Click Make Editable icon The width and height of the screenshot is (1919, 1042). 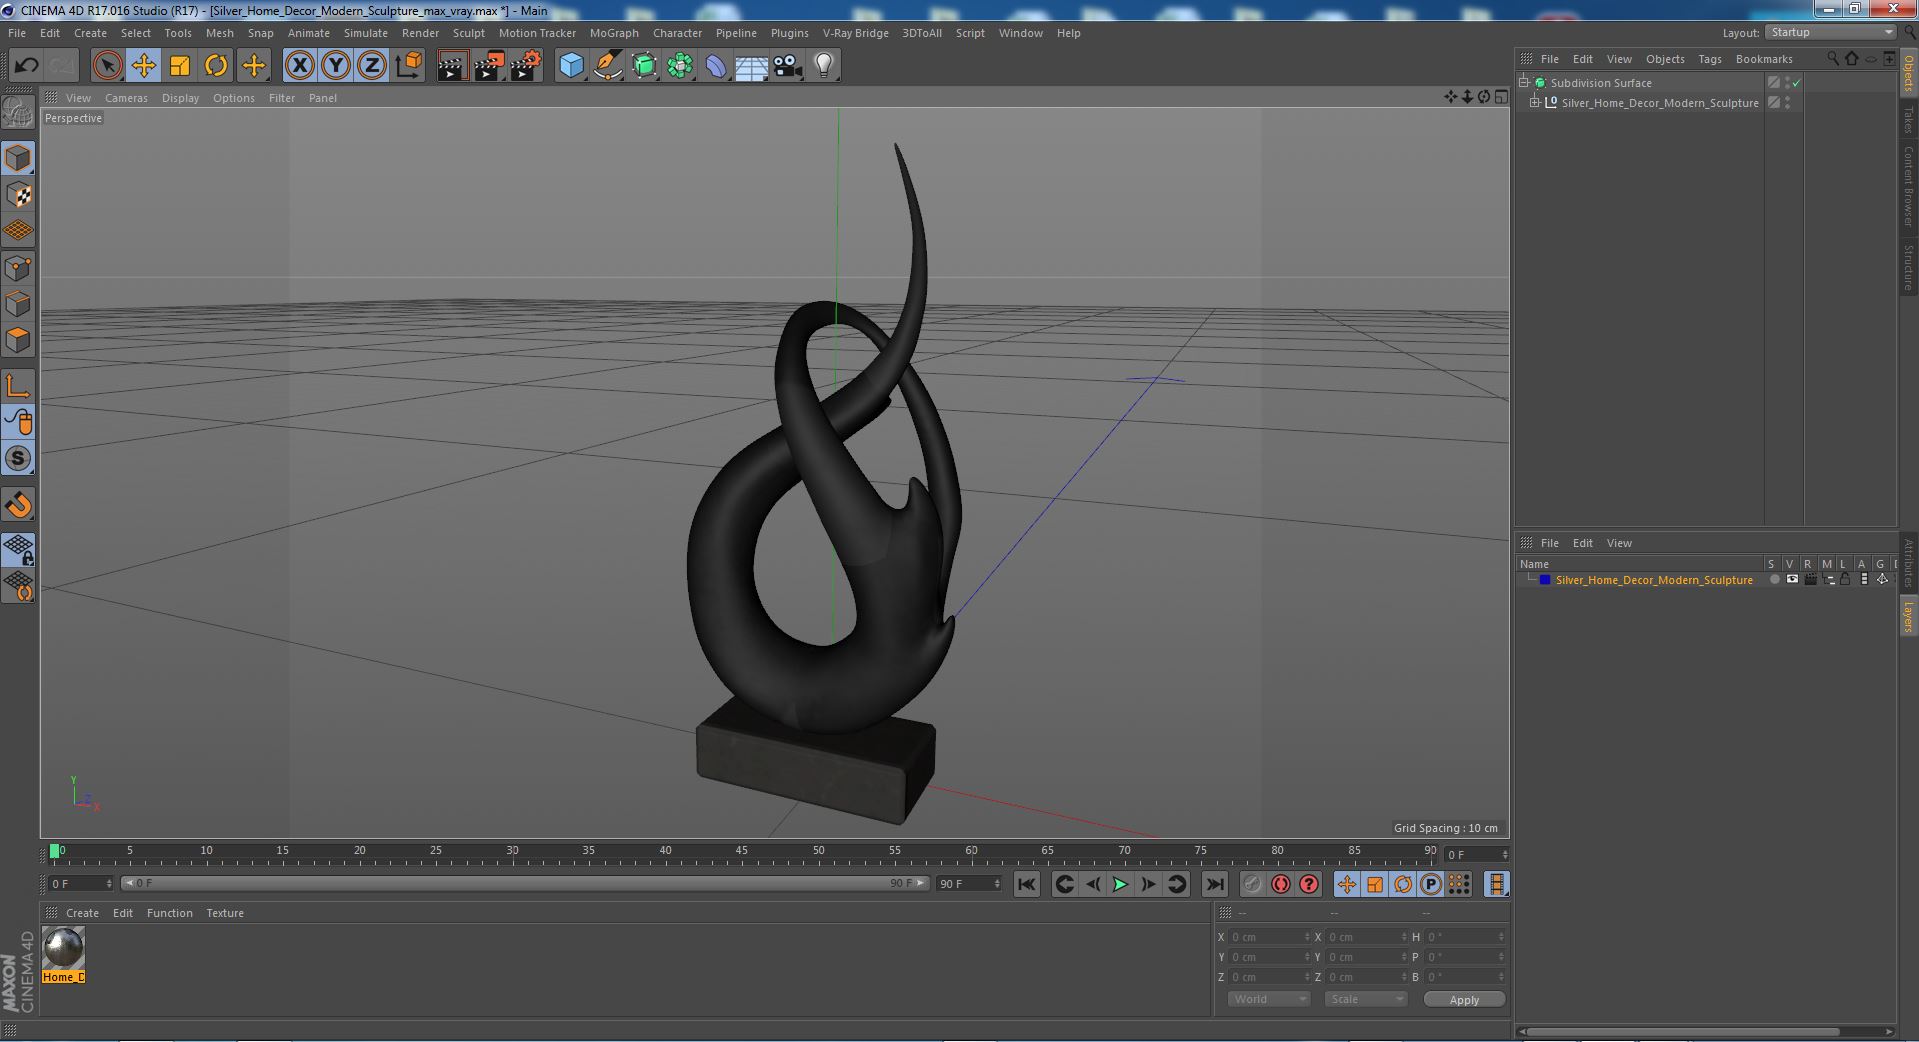point(18,113)
